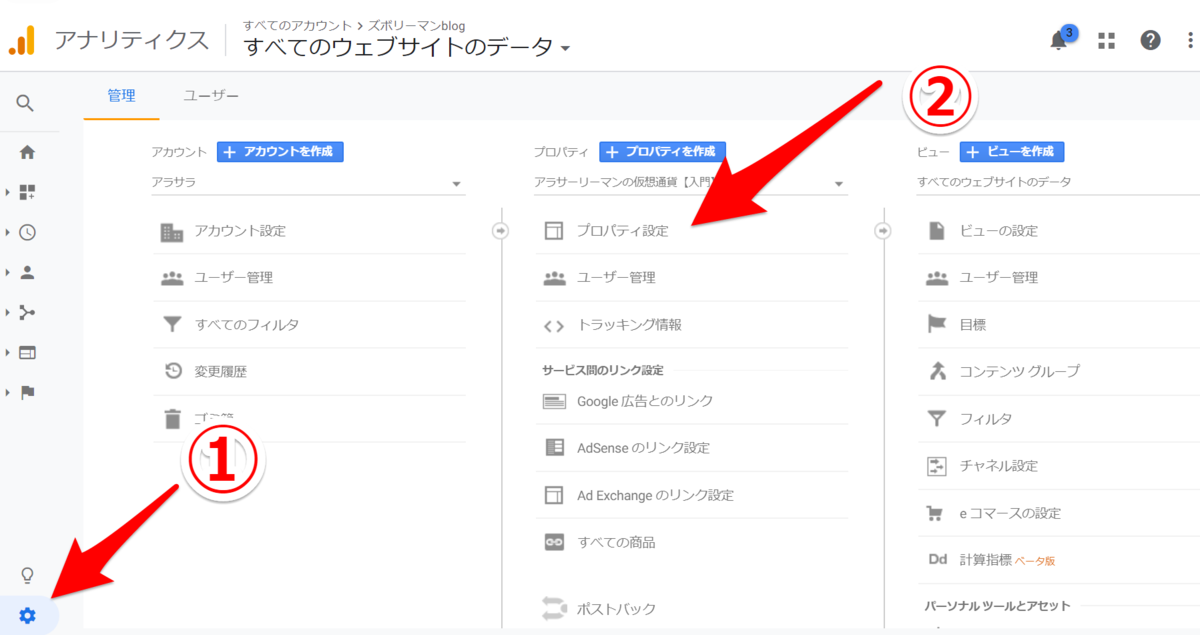Click トラッキング情報 code brackets icon
The image size is (1200, 635).
tap(554, 325)
